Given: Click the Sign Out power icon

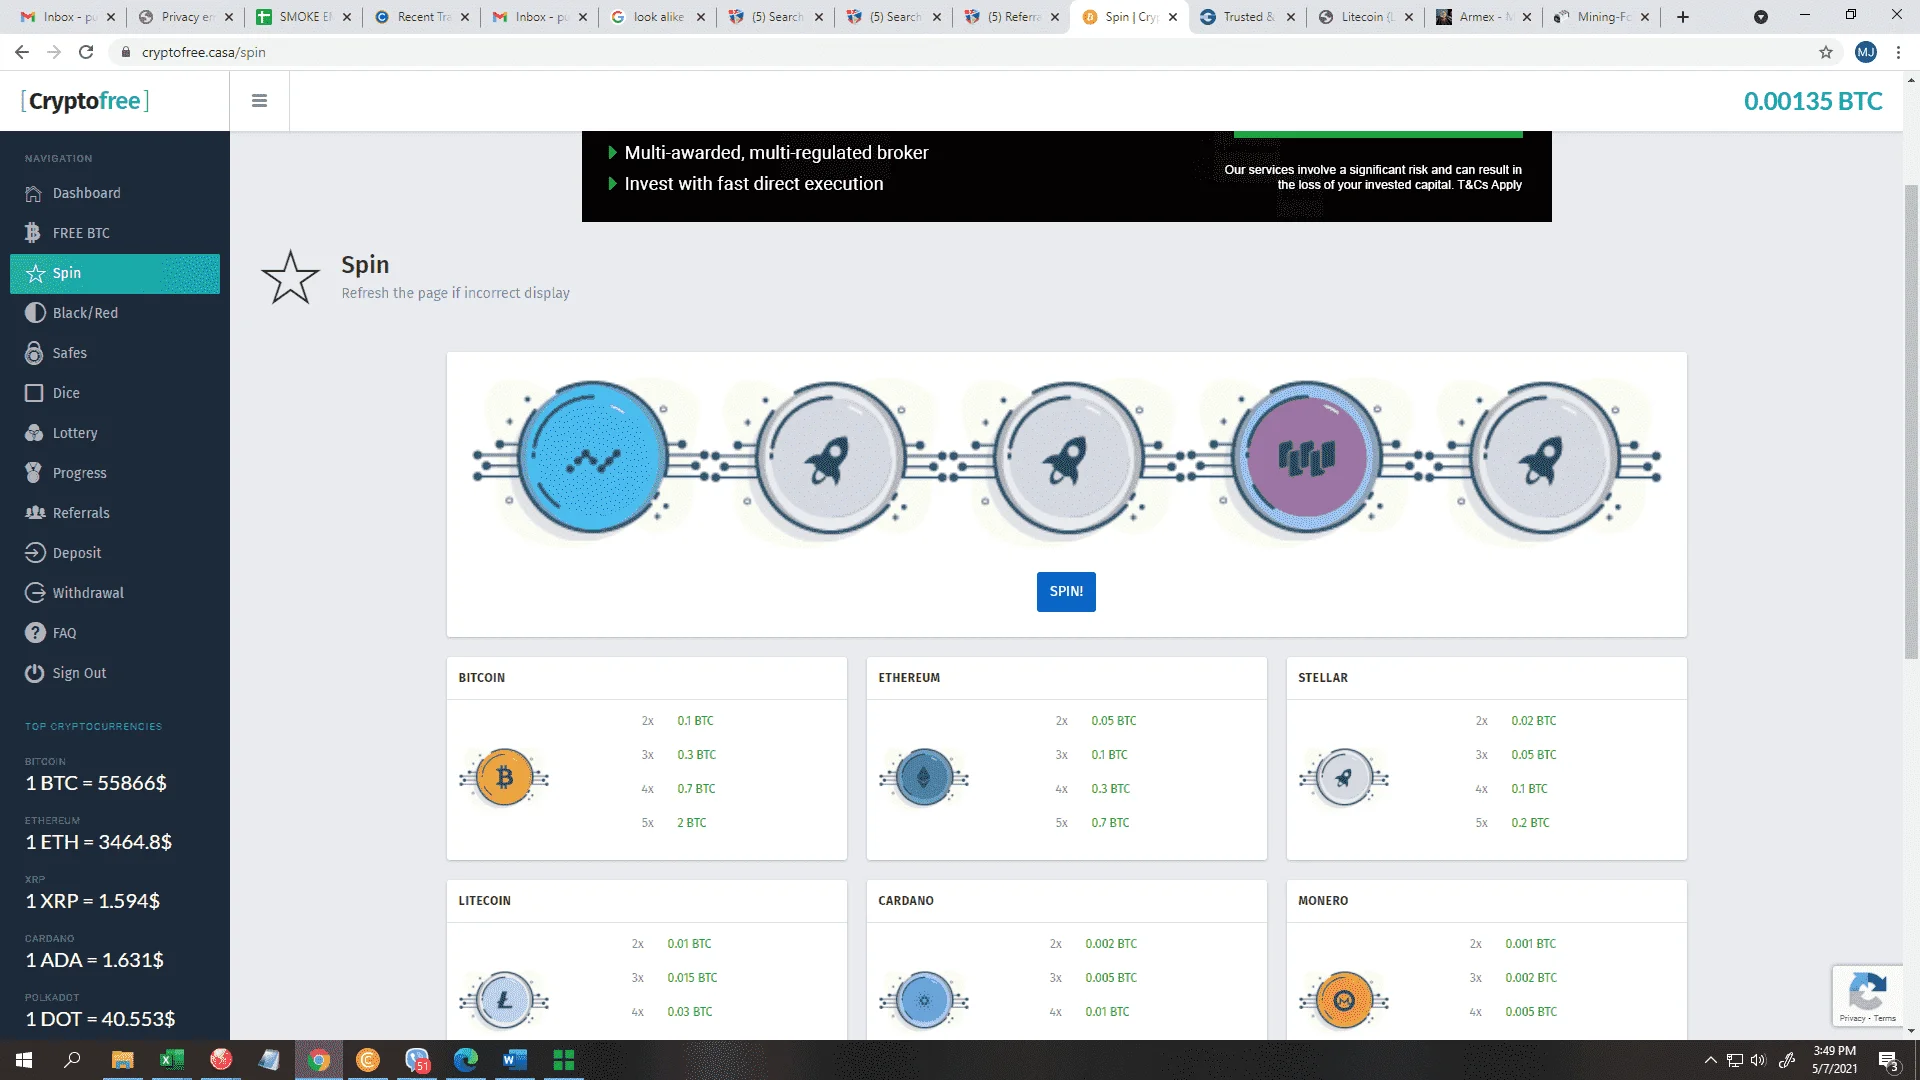Looking at the screenshot, I should click(35, 673).
